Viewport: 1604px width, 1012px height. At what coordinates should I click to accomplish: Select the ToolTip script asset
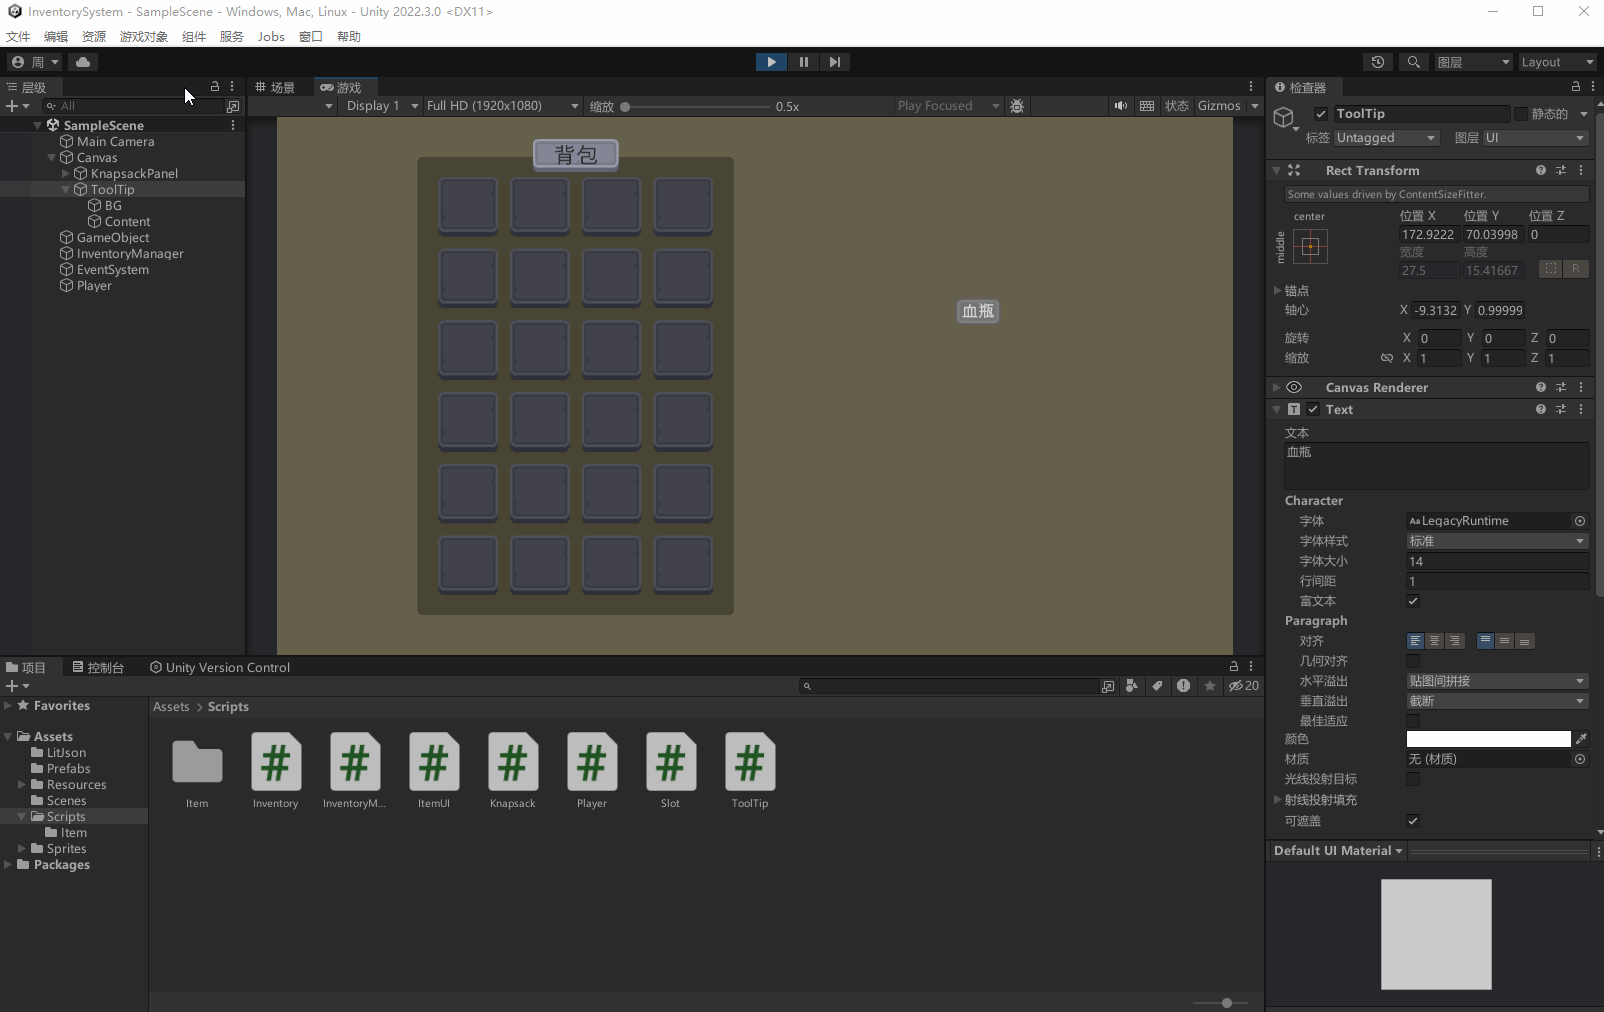tap(749, 765)
